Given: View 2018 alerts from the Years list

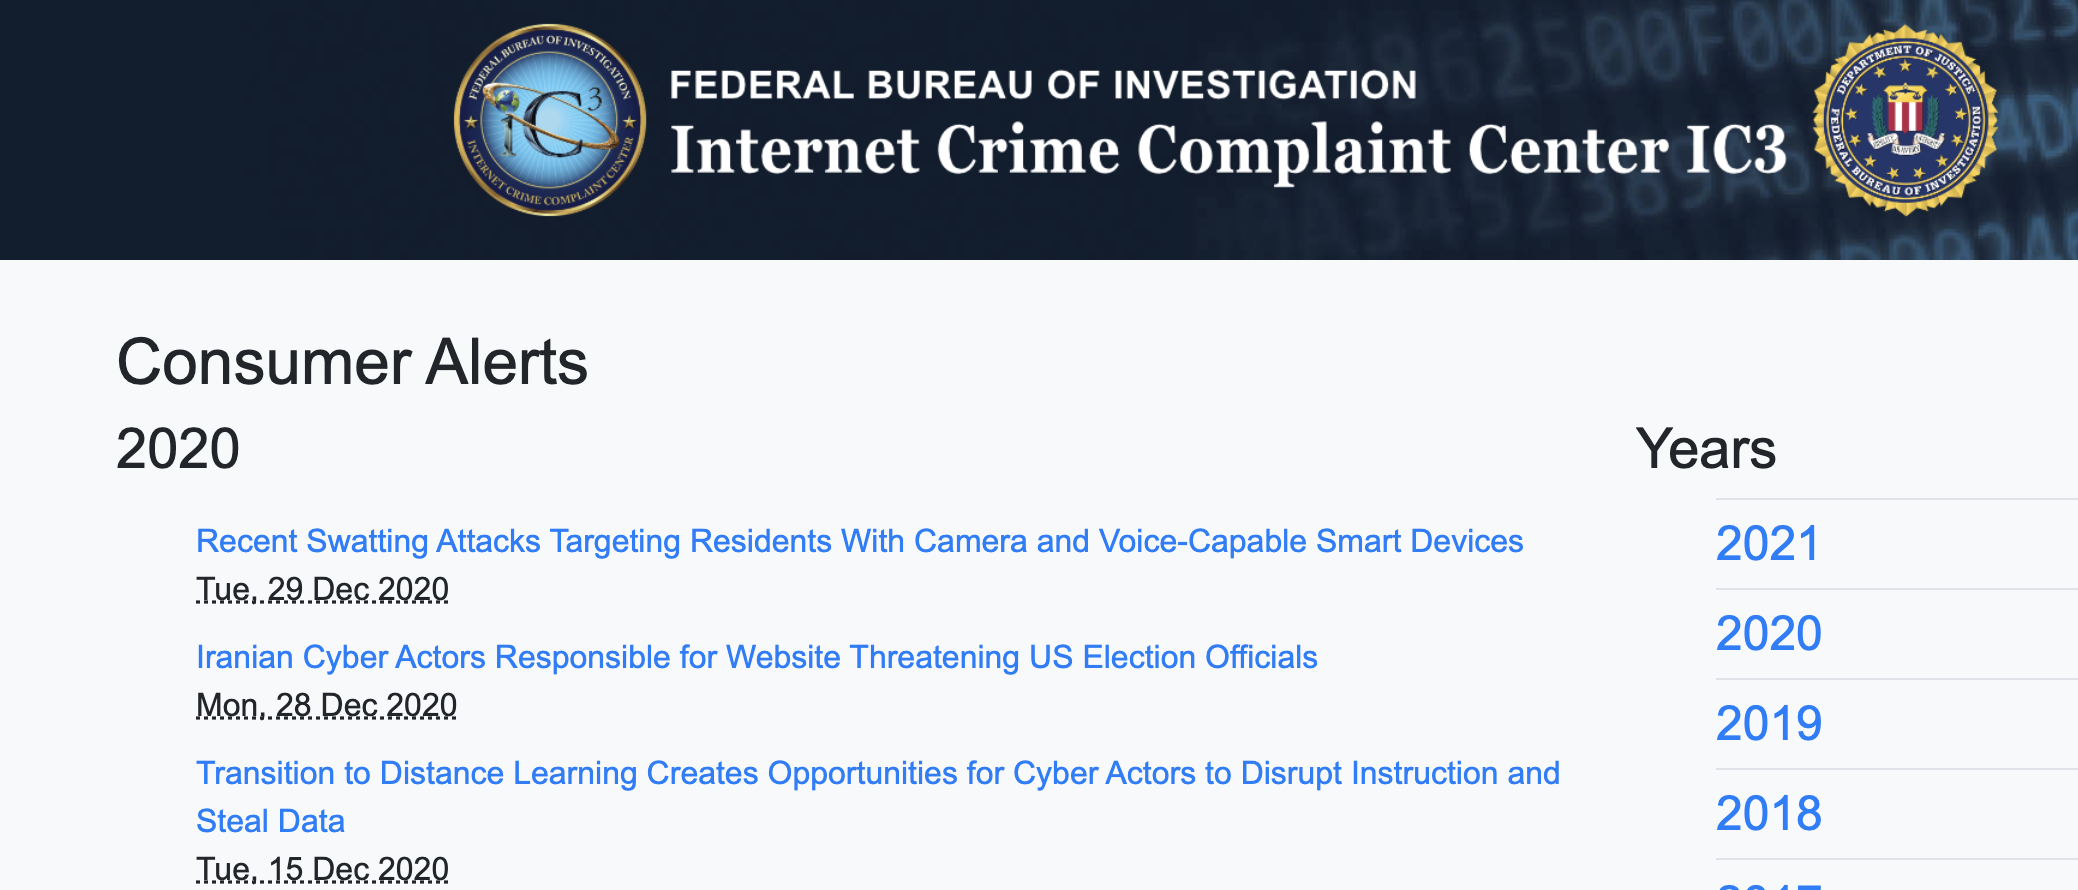Looking at the screenshot, I should [1768, 814].
